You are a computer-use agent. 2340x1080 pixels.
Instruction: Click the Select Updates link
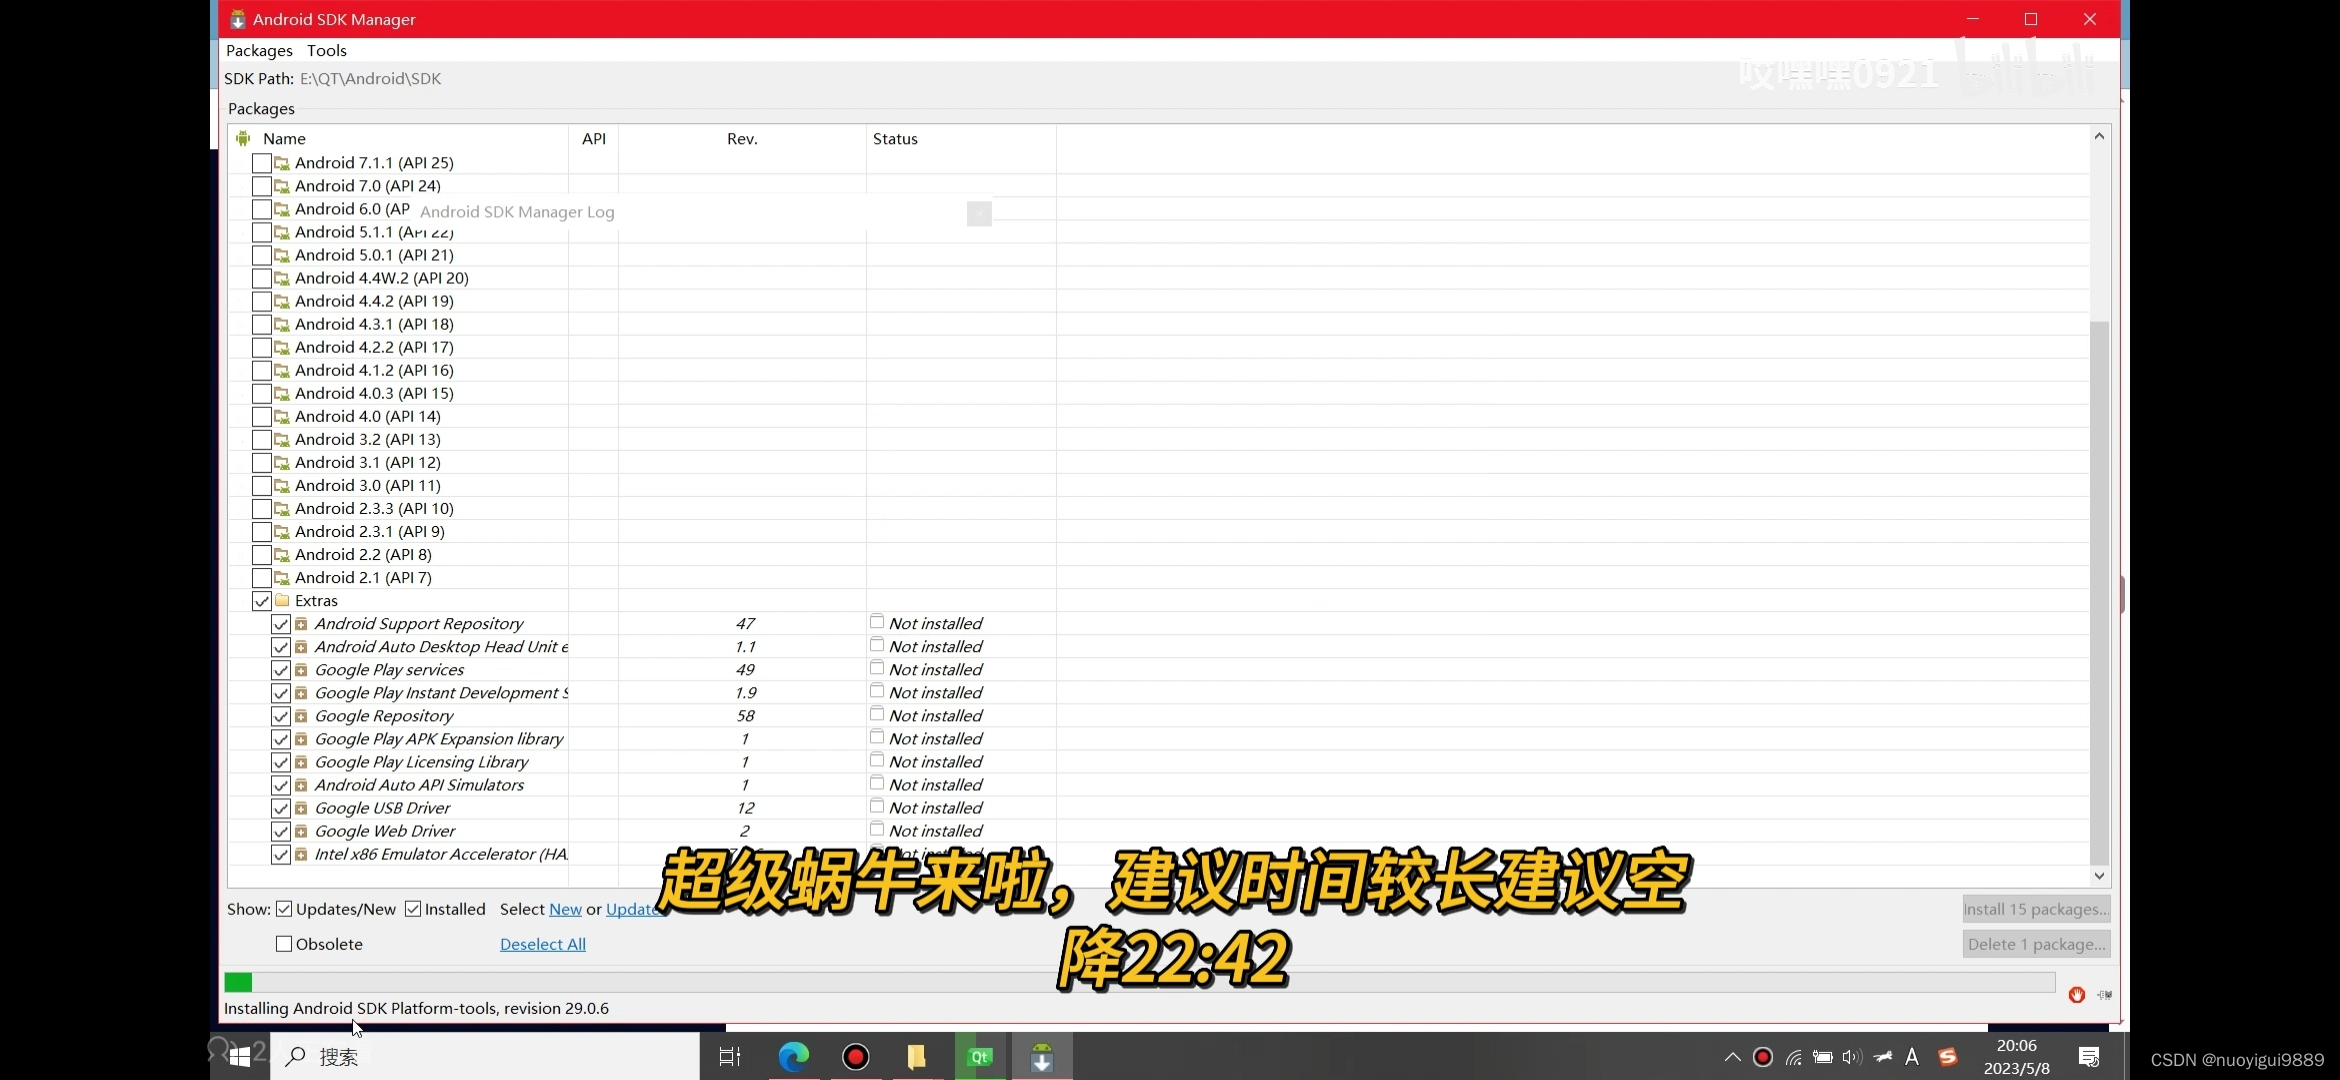click(635, 909)
